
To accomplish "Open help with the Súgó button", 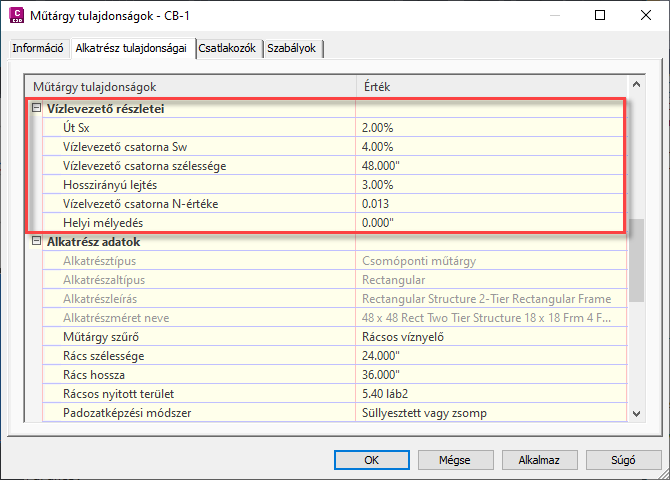I will (610, 460).
